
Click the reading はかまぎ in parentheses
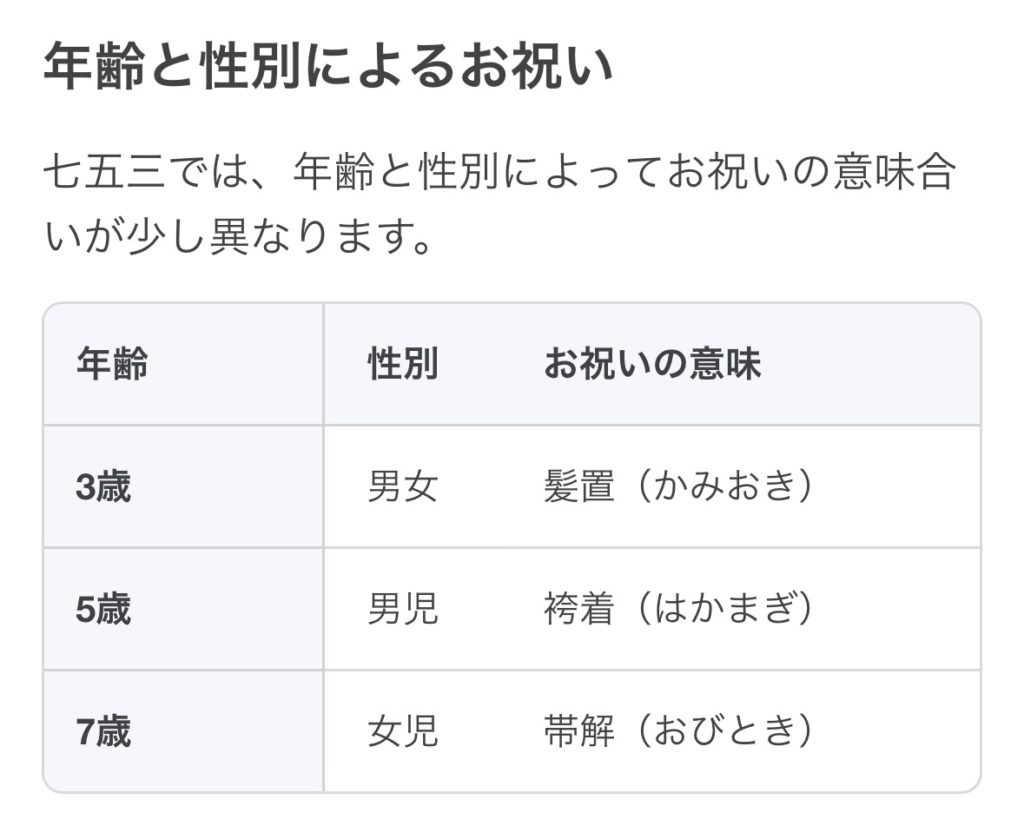726,609
